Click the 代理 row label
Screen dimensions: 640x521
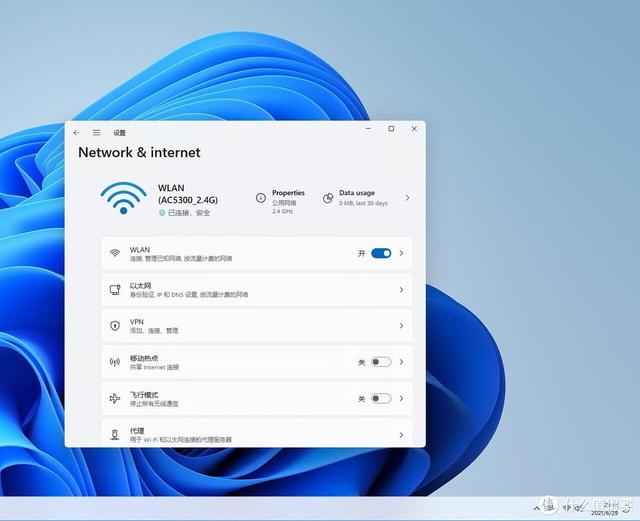pos(137,431)
